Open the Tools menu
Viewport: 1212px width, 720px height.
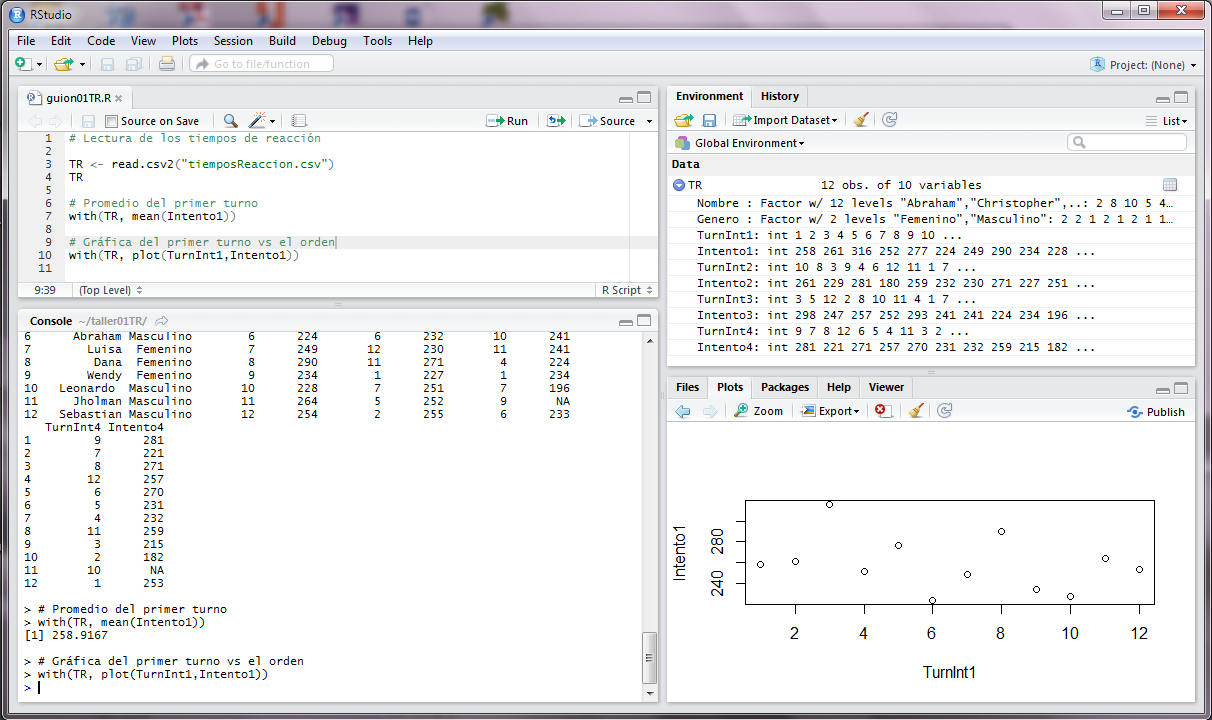coord(378,41)
